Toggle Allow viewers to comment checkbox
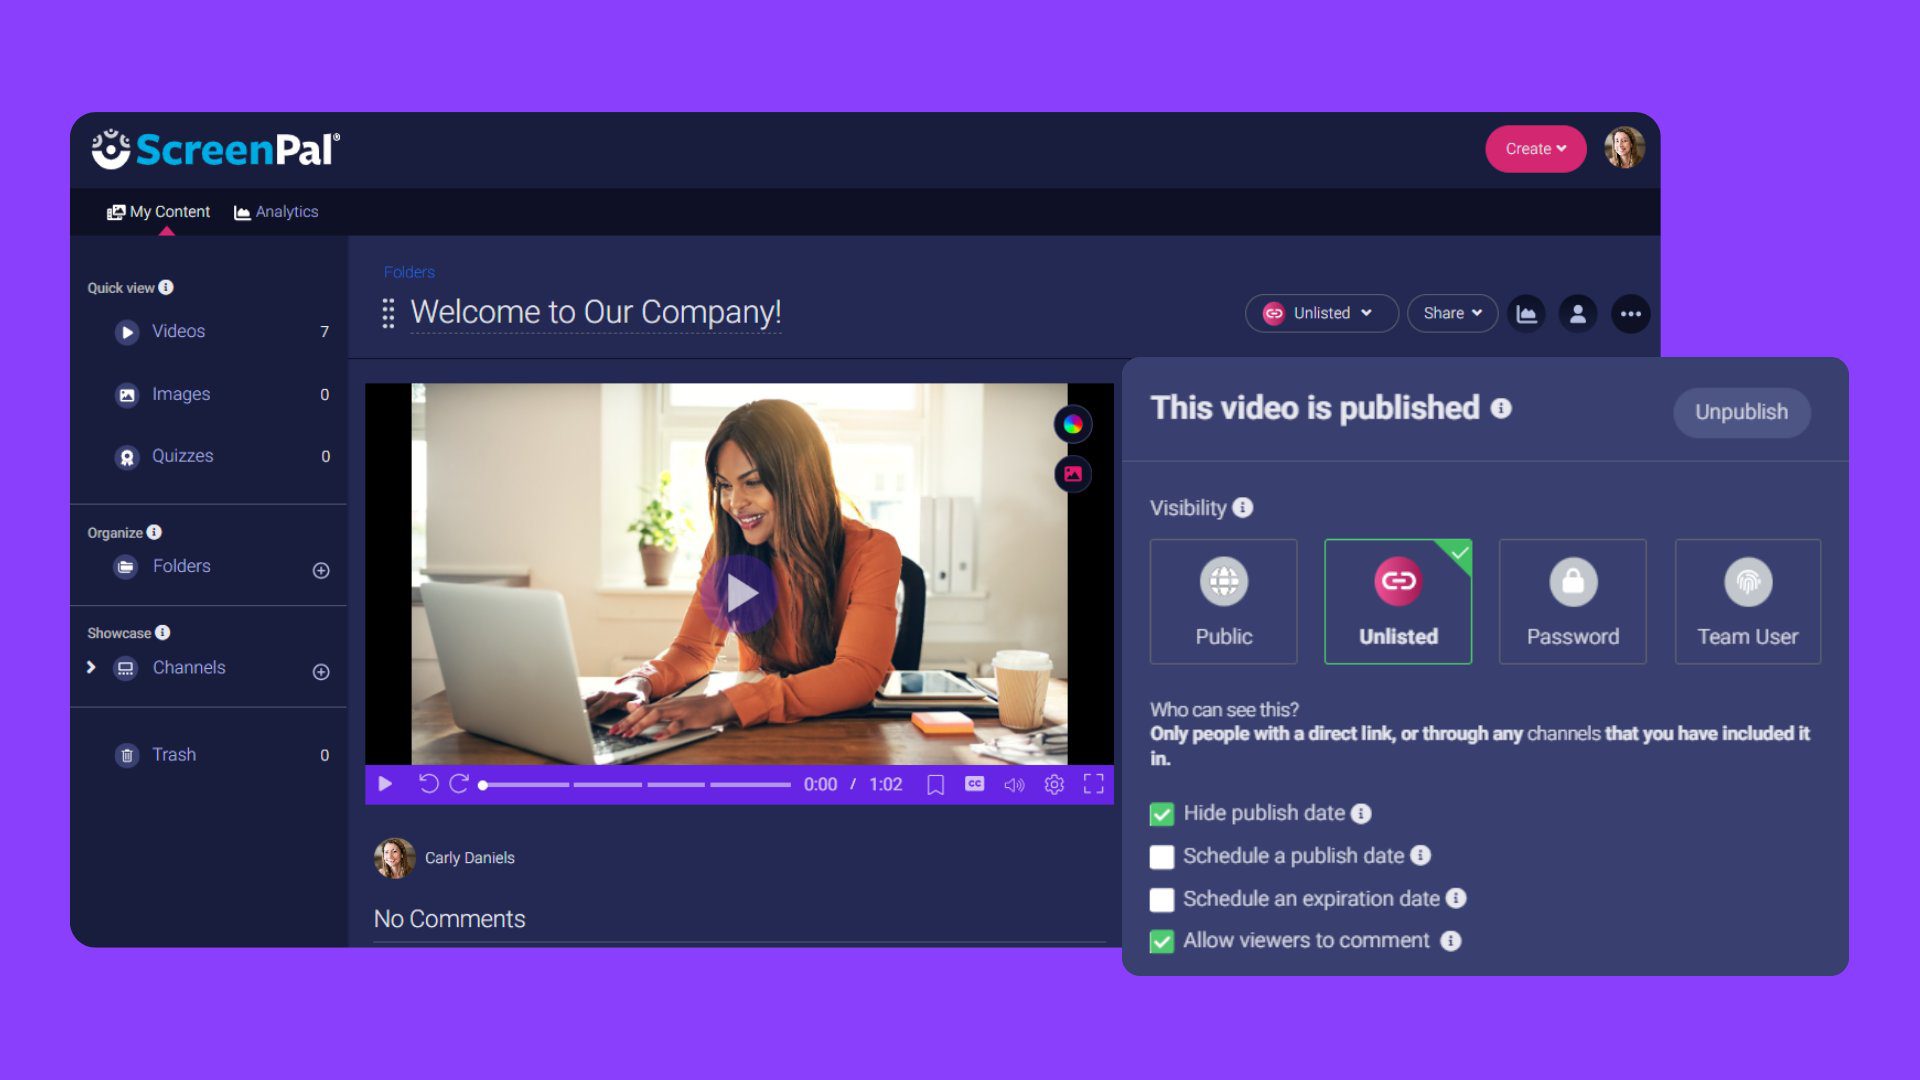The height and width of the screenshot is (1080, 1920). pos(1159,942)
